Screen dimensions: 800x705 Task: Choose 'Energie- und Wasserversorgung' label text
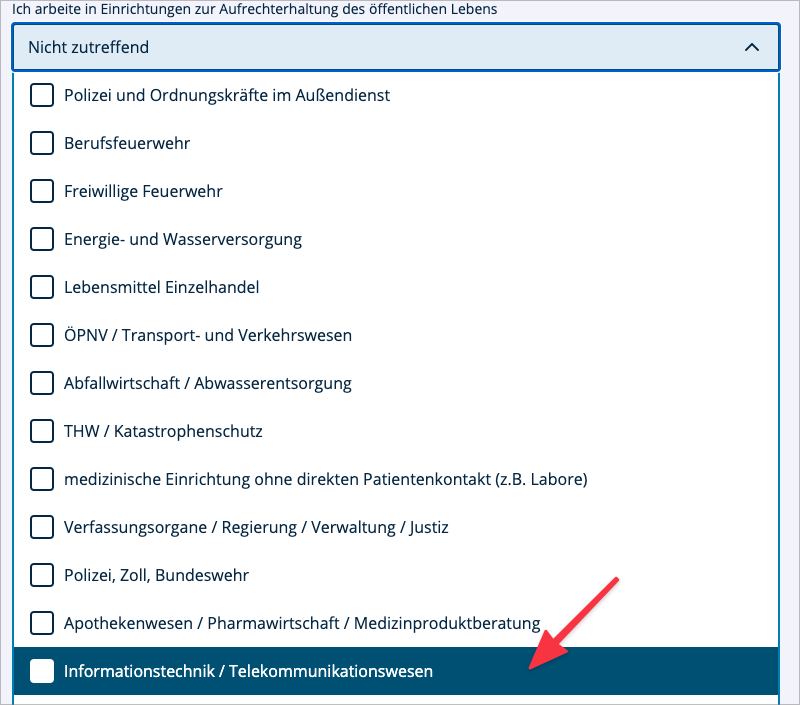pos(183,239)
